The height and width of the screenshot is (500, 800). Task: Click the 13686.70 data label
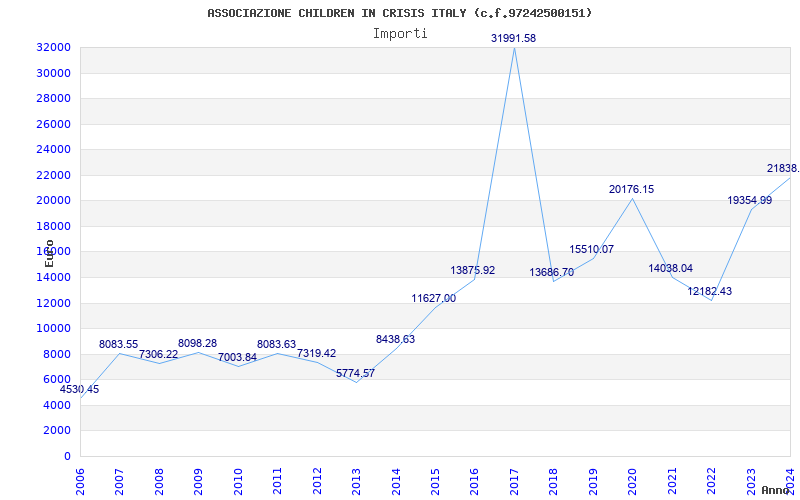tap(552, 272)
